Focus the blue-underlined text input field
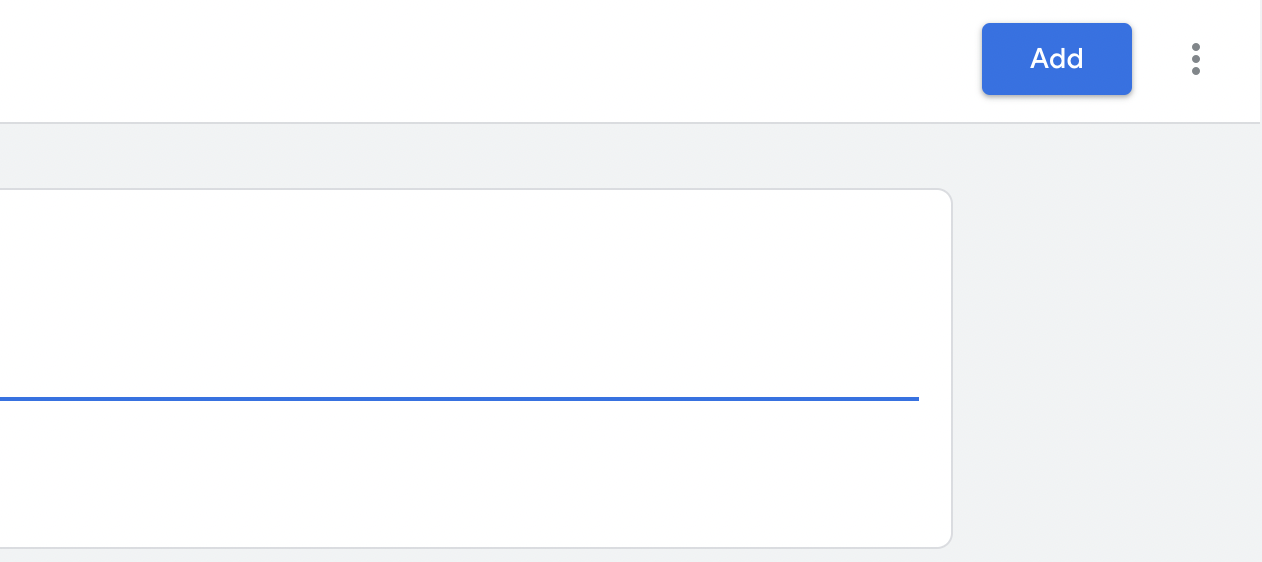This screenshot has height=562, width=1262. pyautogui.click(x=460, y=375)
